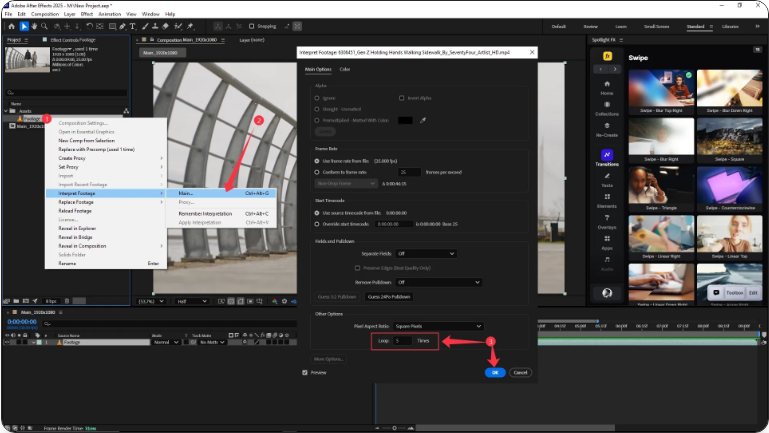Choose Main... from Interpret Footage submenu
This screenshot has height=433, width=769.
pos(186,193)
